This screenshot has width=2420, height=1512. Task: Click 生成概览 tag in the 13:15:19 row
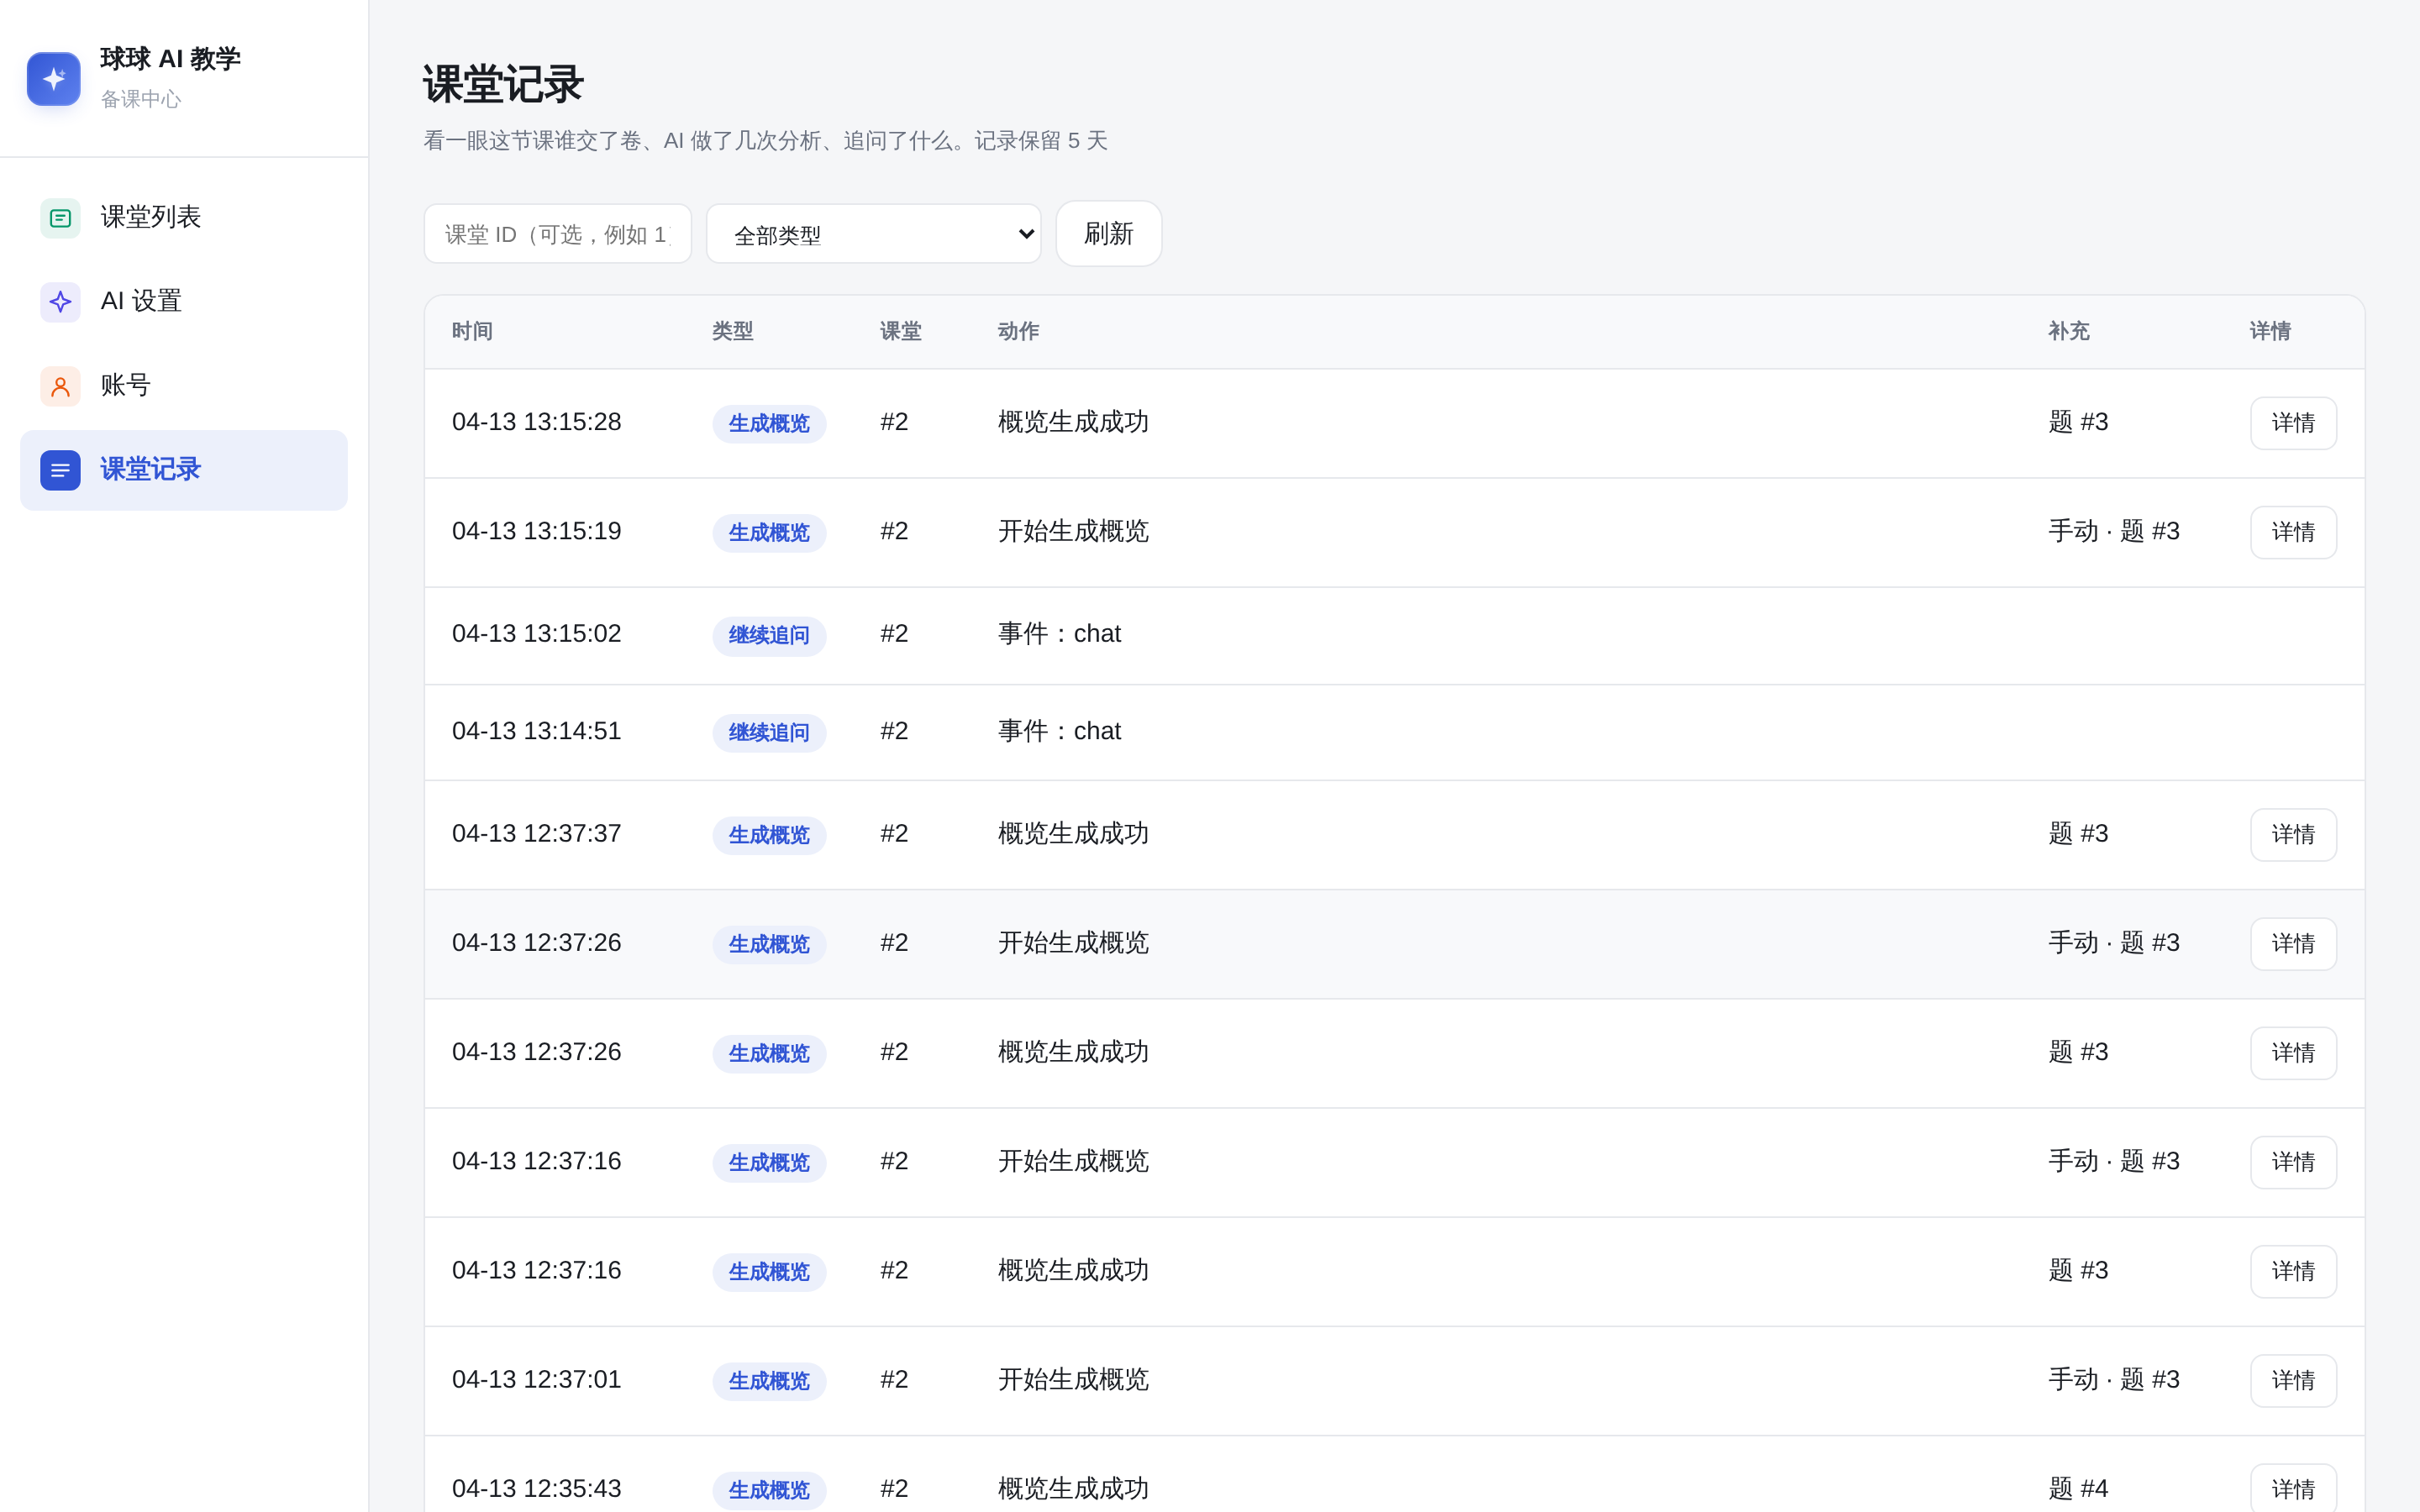[x=769, y=533]
